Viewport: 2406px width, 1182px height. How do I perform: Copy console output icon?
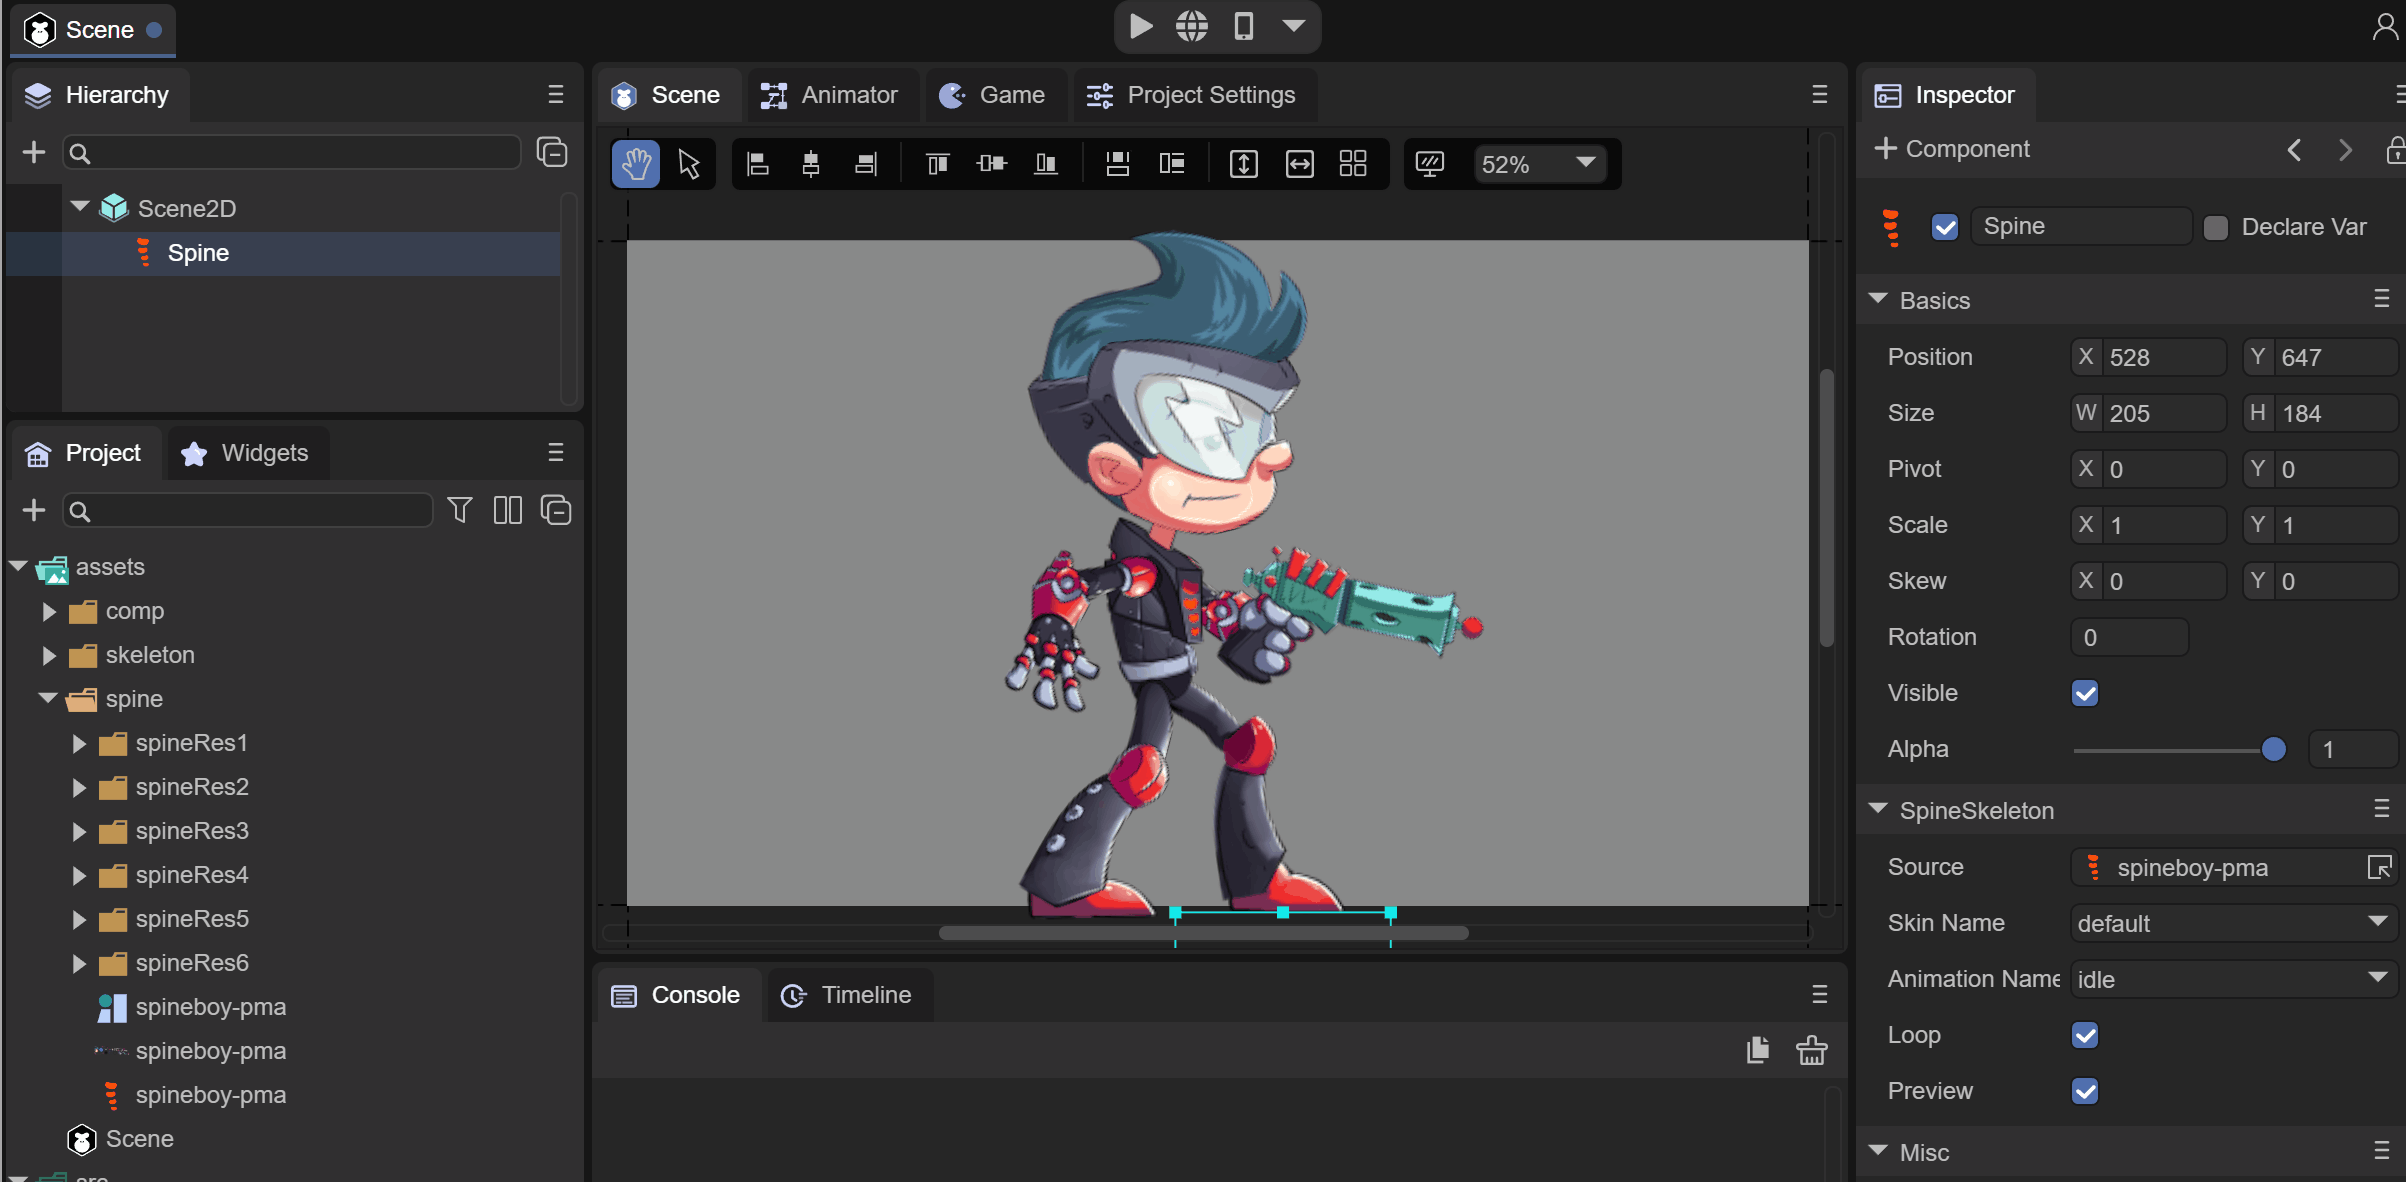pyautogui.click(x=1758, y=1050)
